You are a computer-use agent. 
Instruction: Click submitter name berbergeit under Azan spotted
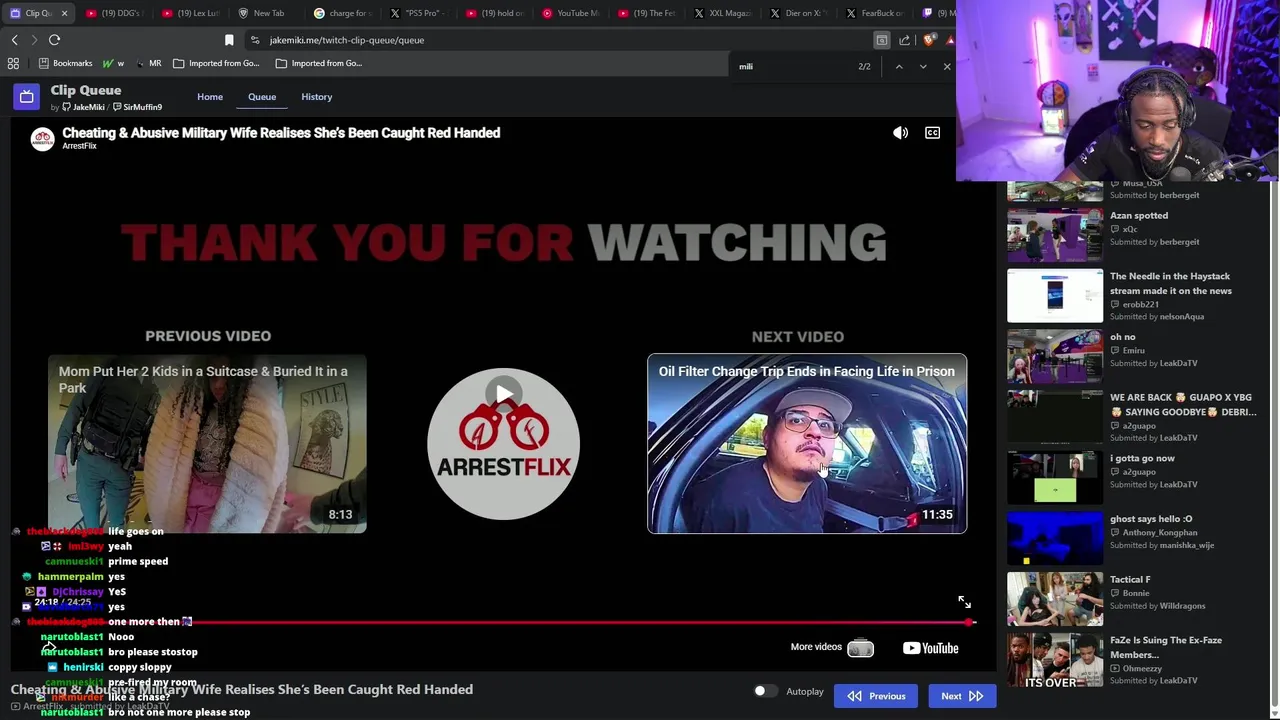click(x=1179, y=242)
